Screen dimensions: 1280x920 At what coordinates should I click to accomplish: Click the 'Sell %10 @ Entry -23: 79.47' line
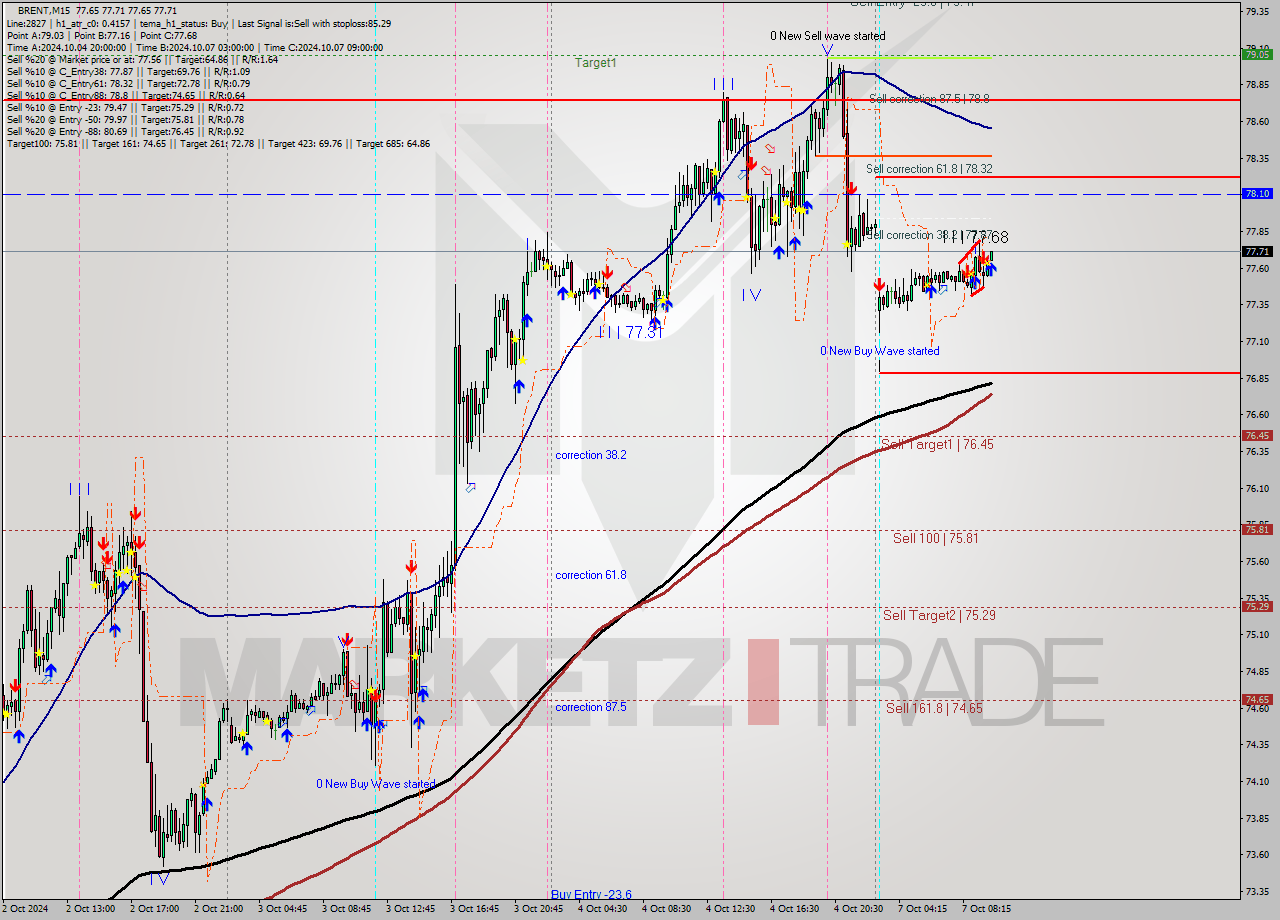126,107
